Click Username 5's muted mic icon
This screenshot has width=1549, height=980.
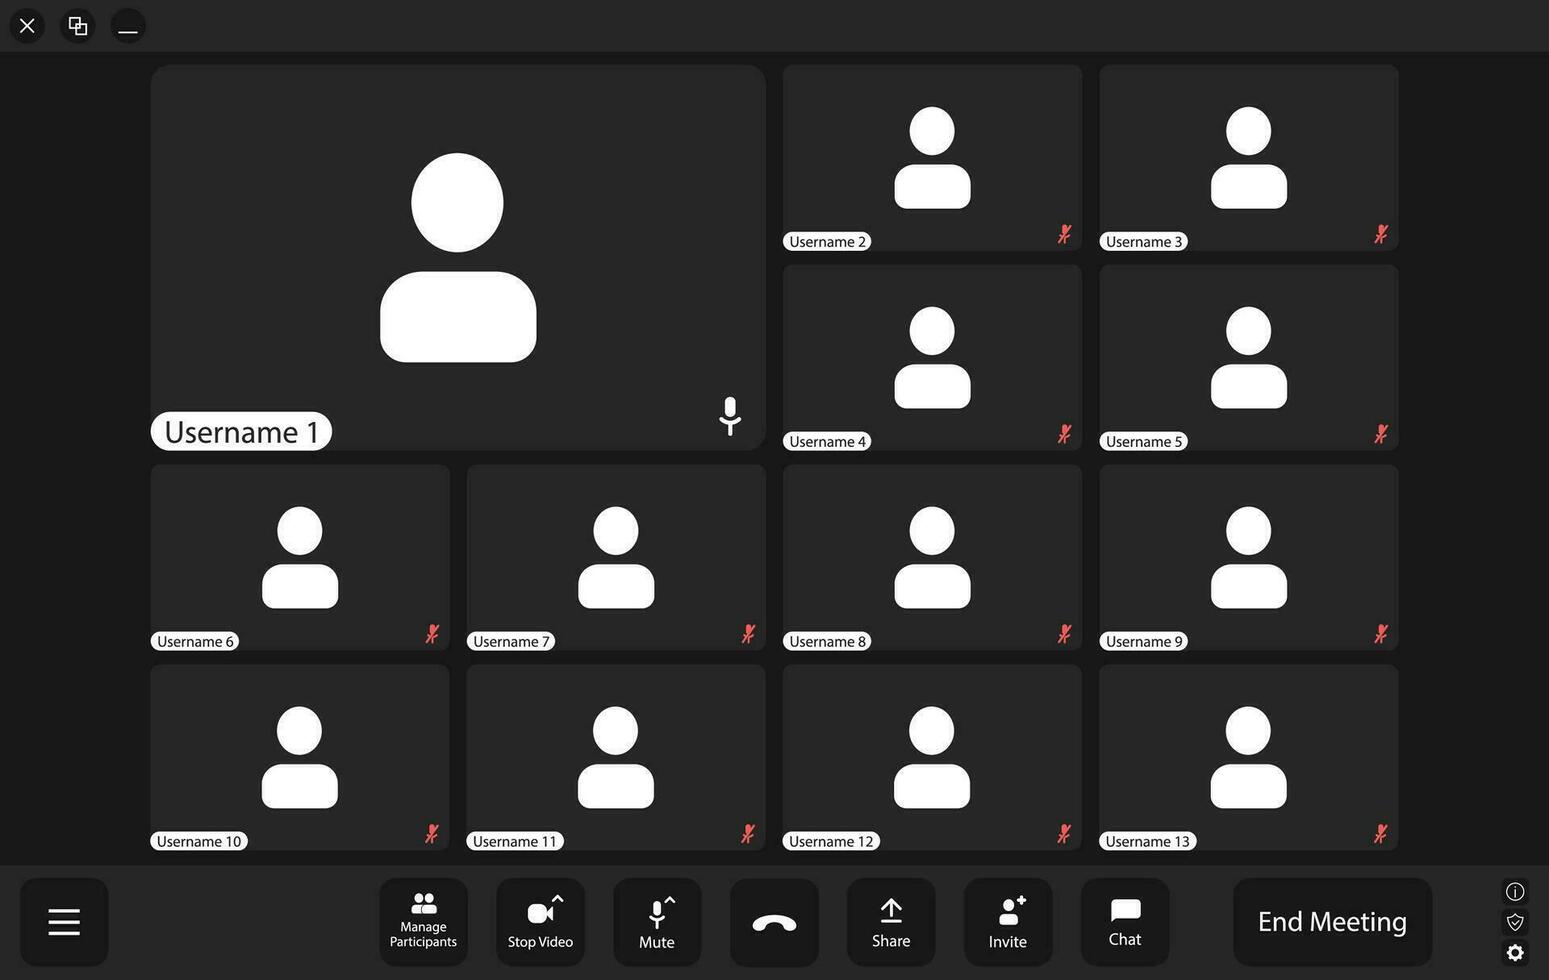(x=1380, y=434)
